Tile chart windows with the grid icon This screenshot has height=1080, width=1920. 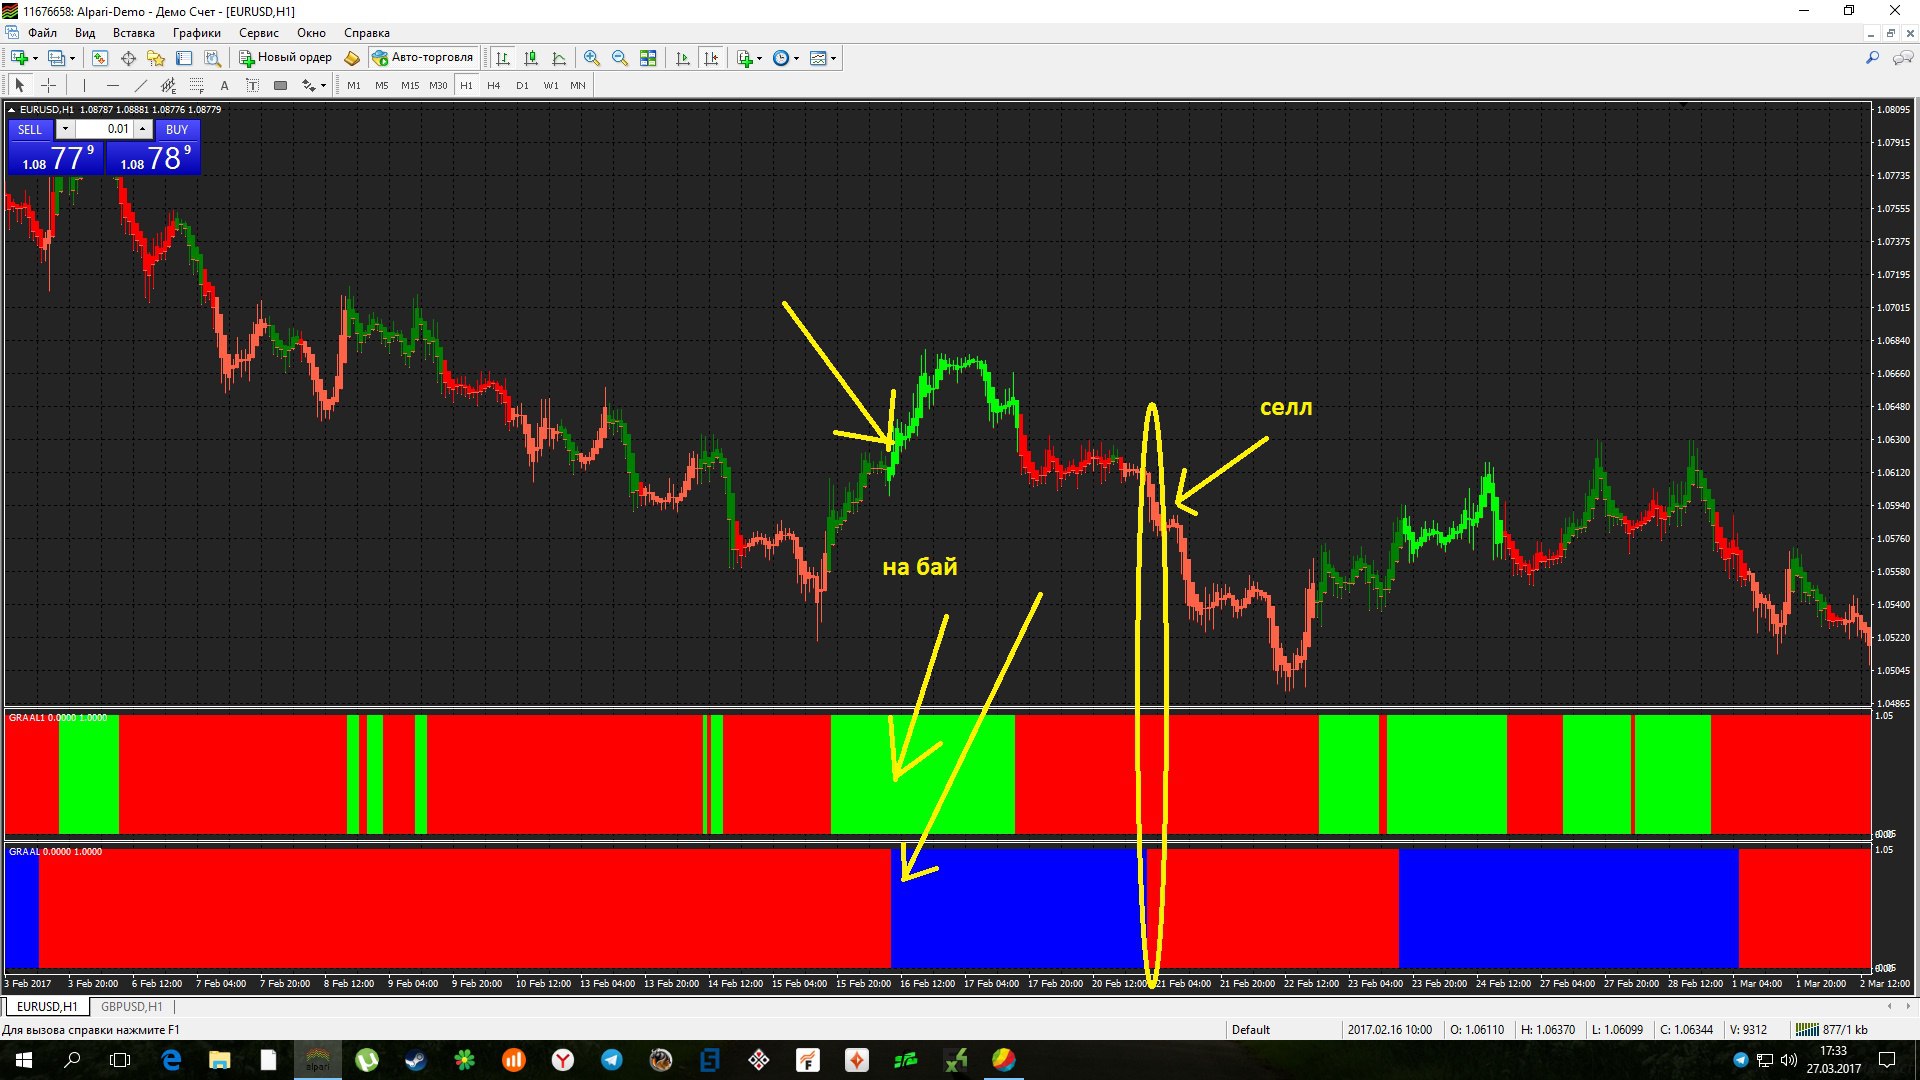(x=648, y=58)
